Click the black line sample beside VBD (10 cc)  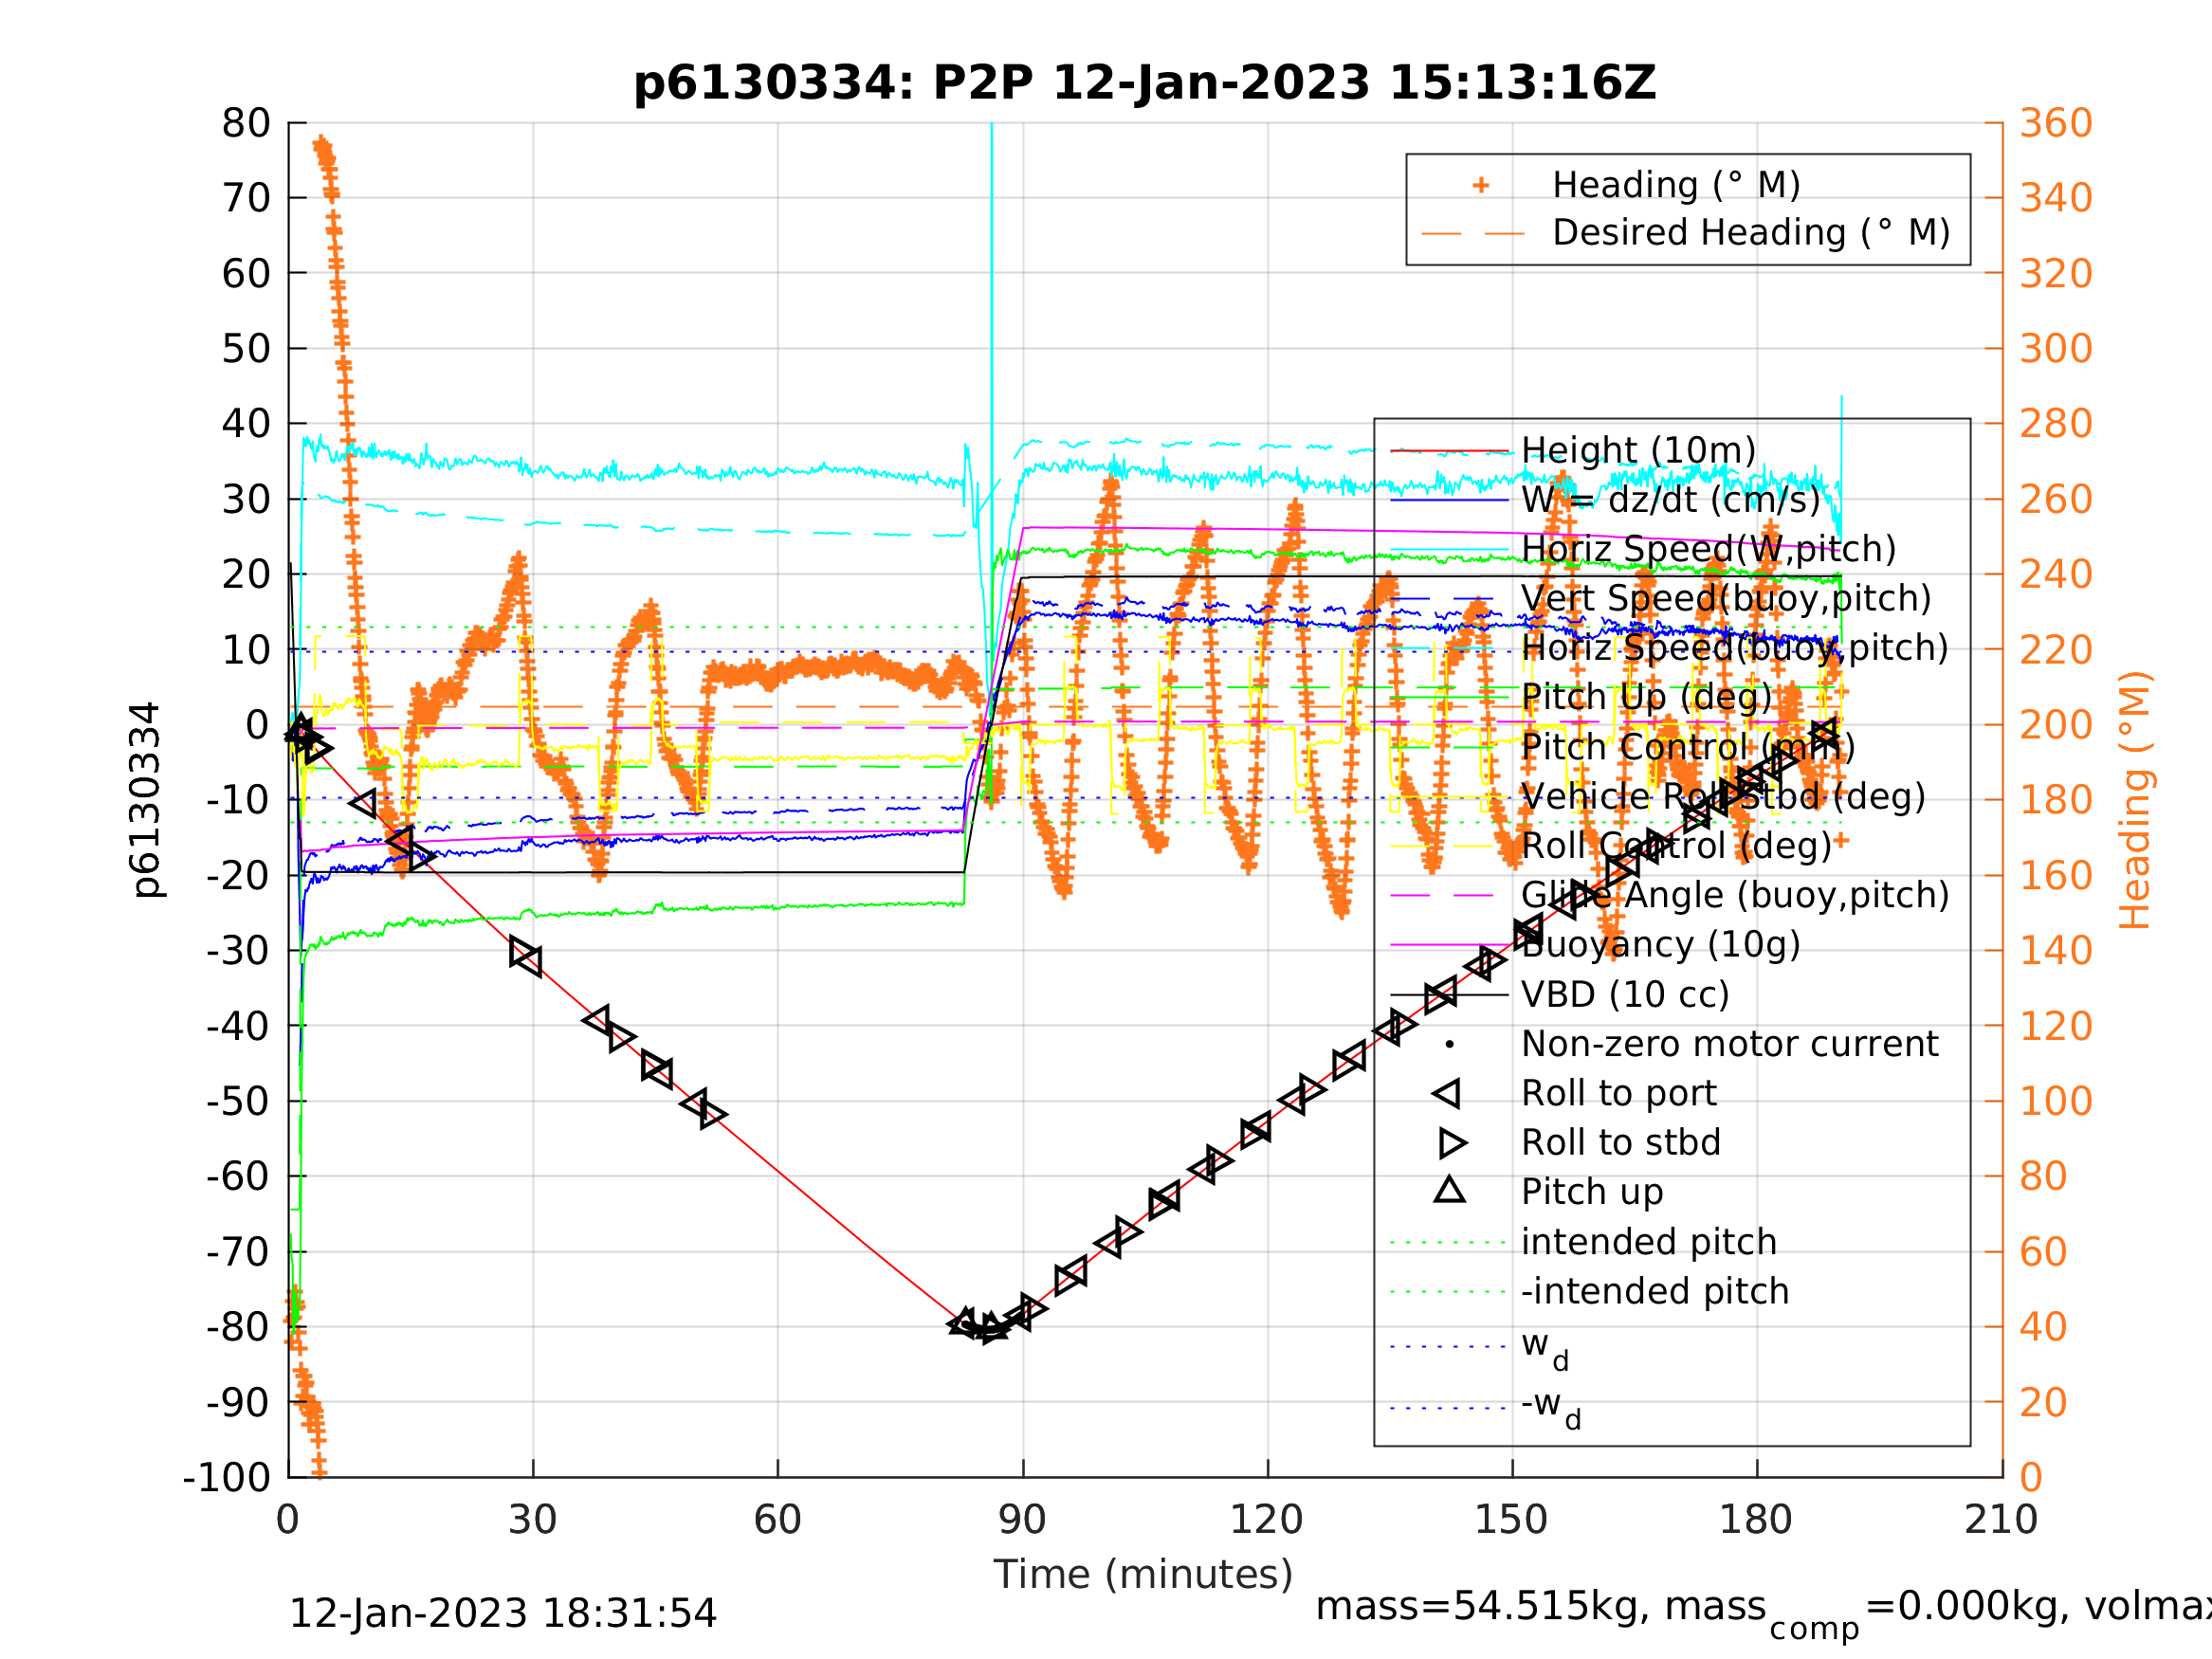tap(1449, 995)
